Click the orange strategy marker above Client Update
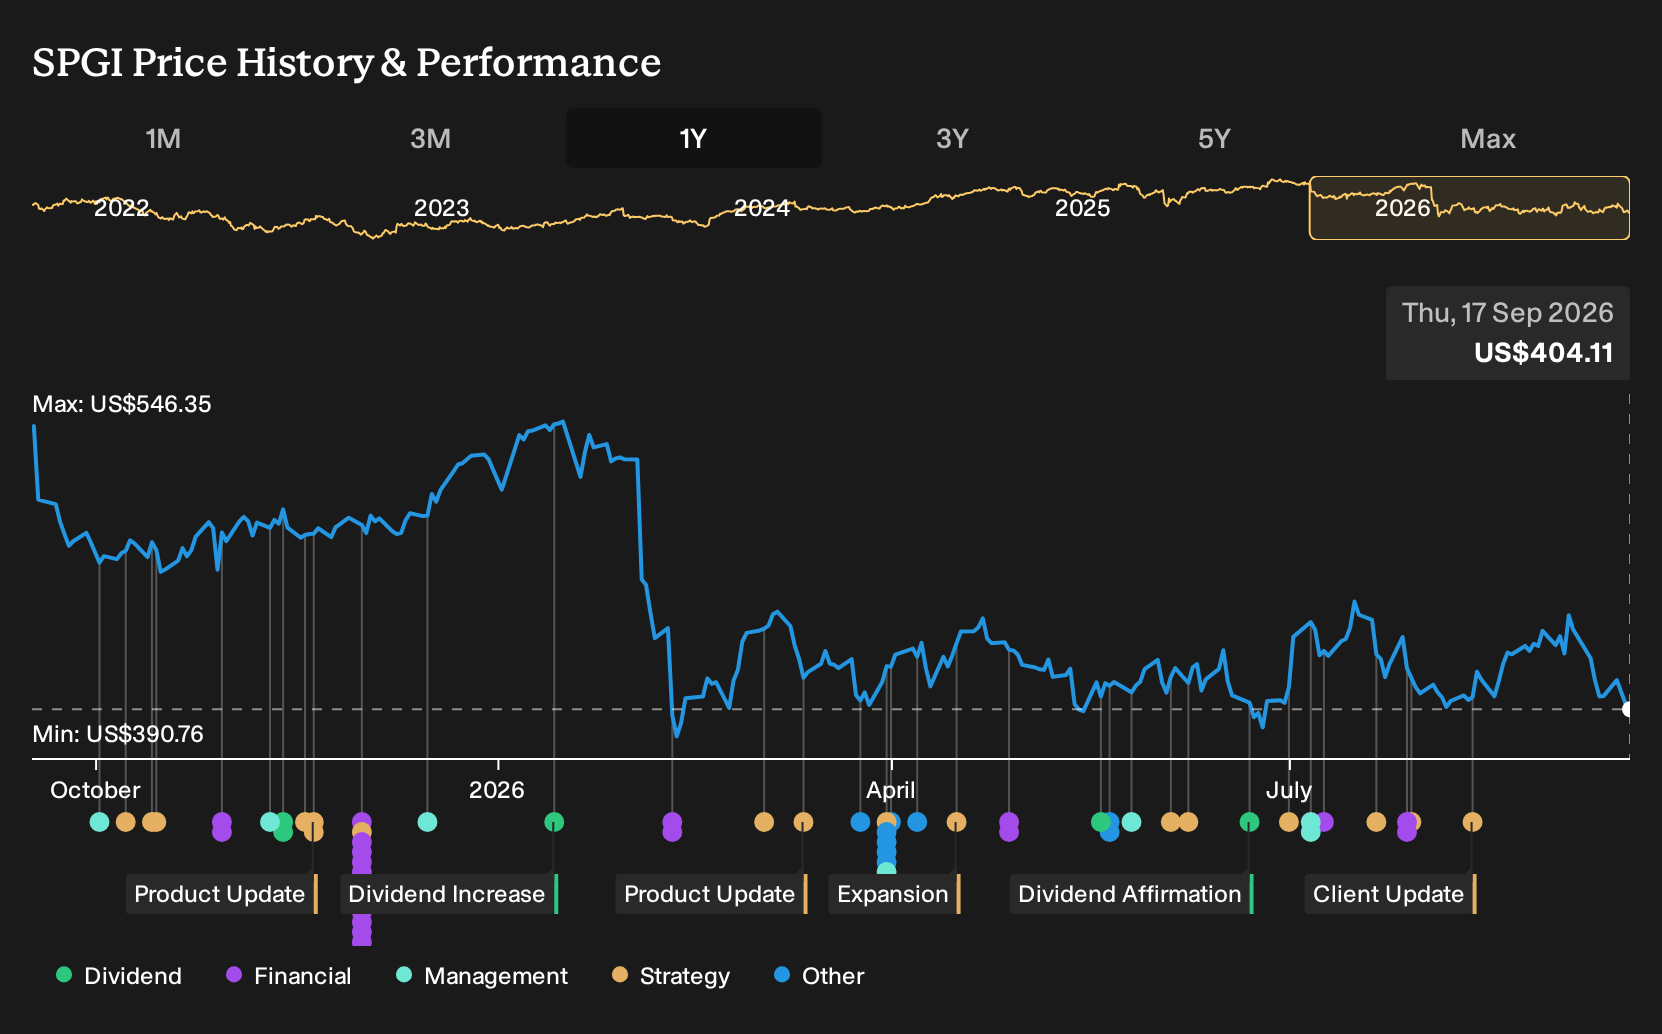This screenshot has height=1034, width=1662. pos(1472,822)
